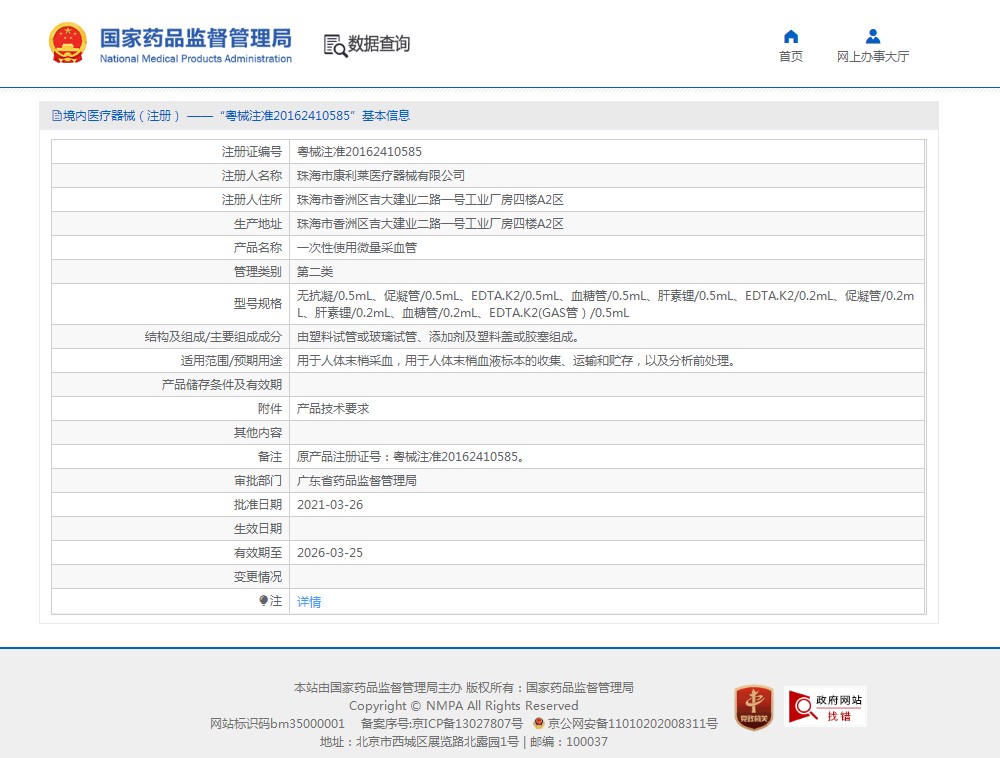The height and width of the screenshot is (758, 1000).
Task: Click the 型号规格 value text
Action: pos(605,304)
